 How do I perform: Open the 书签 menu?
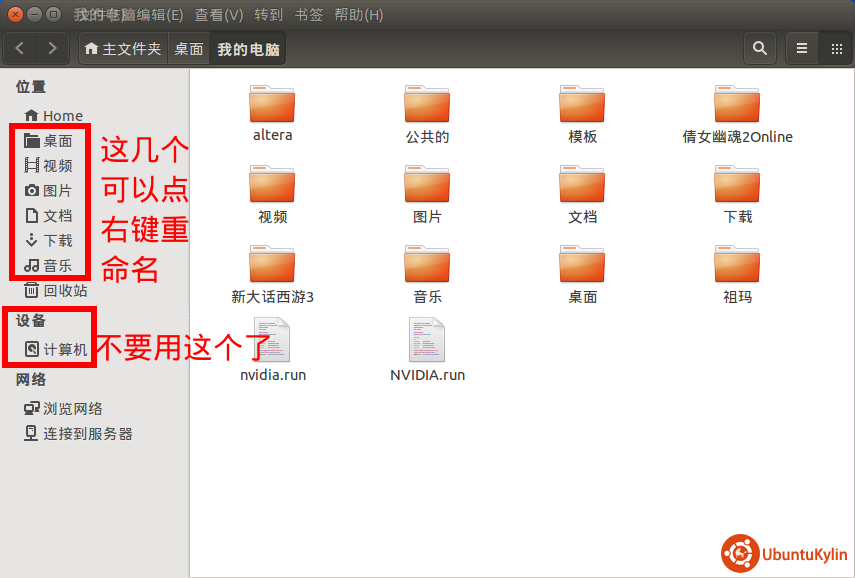pos(310,15)
